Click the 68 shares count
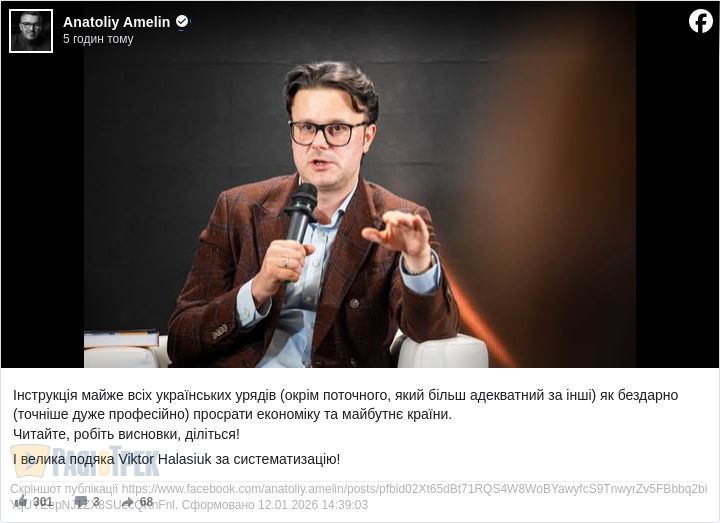720x523 pixels. 146,502
